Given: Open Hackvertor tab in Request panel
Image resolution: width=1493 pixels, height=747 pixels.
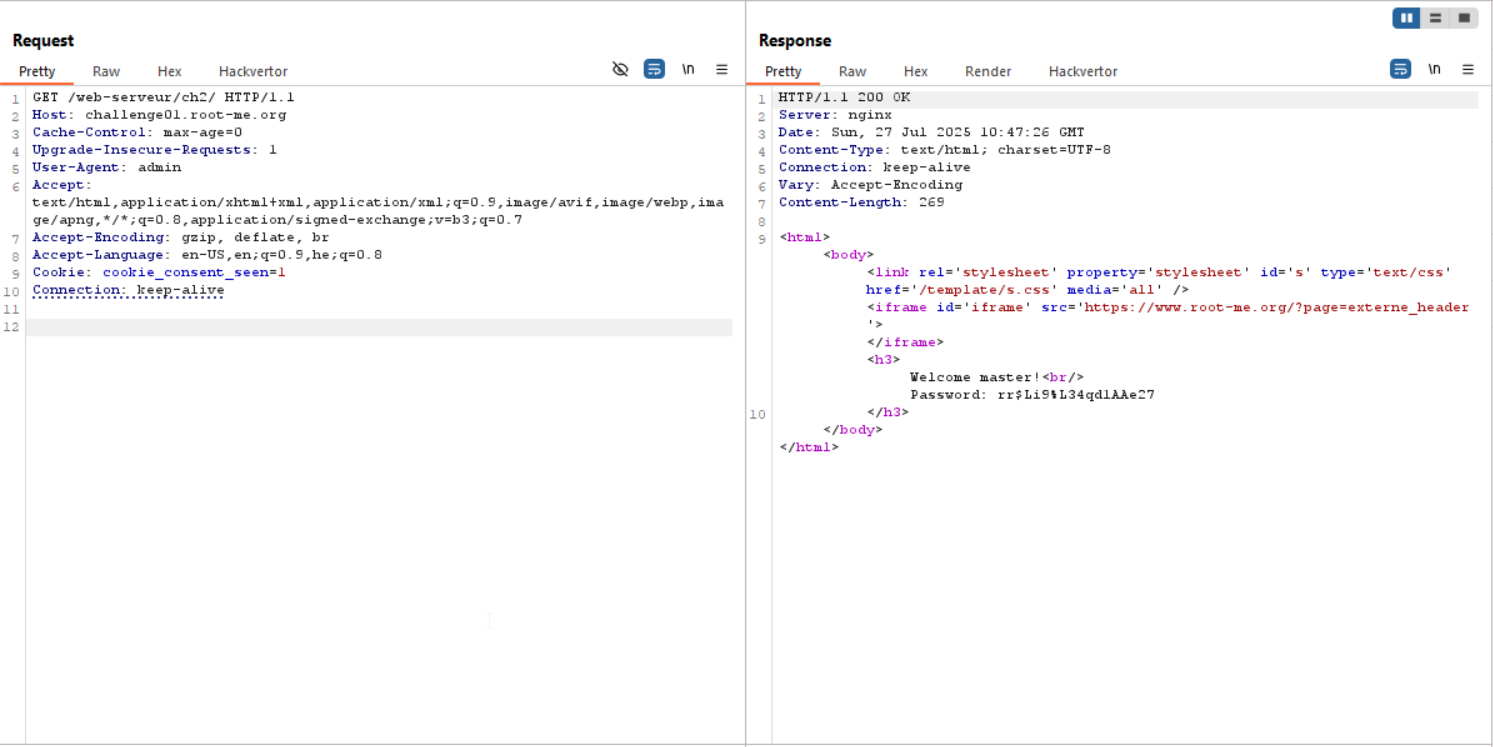Looking at the screenshot, I should click(253, 71).
